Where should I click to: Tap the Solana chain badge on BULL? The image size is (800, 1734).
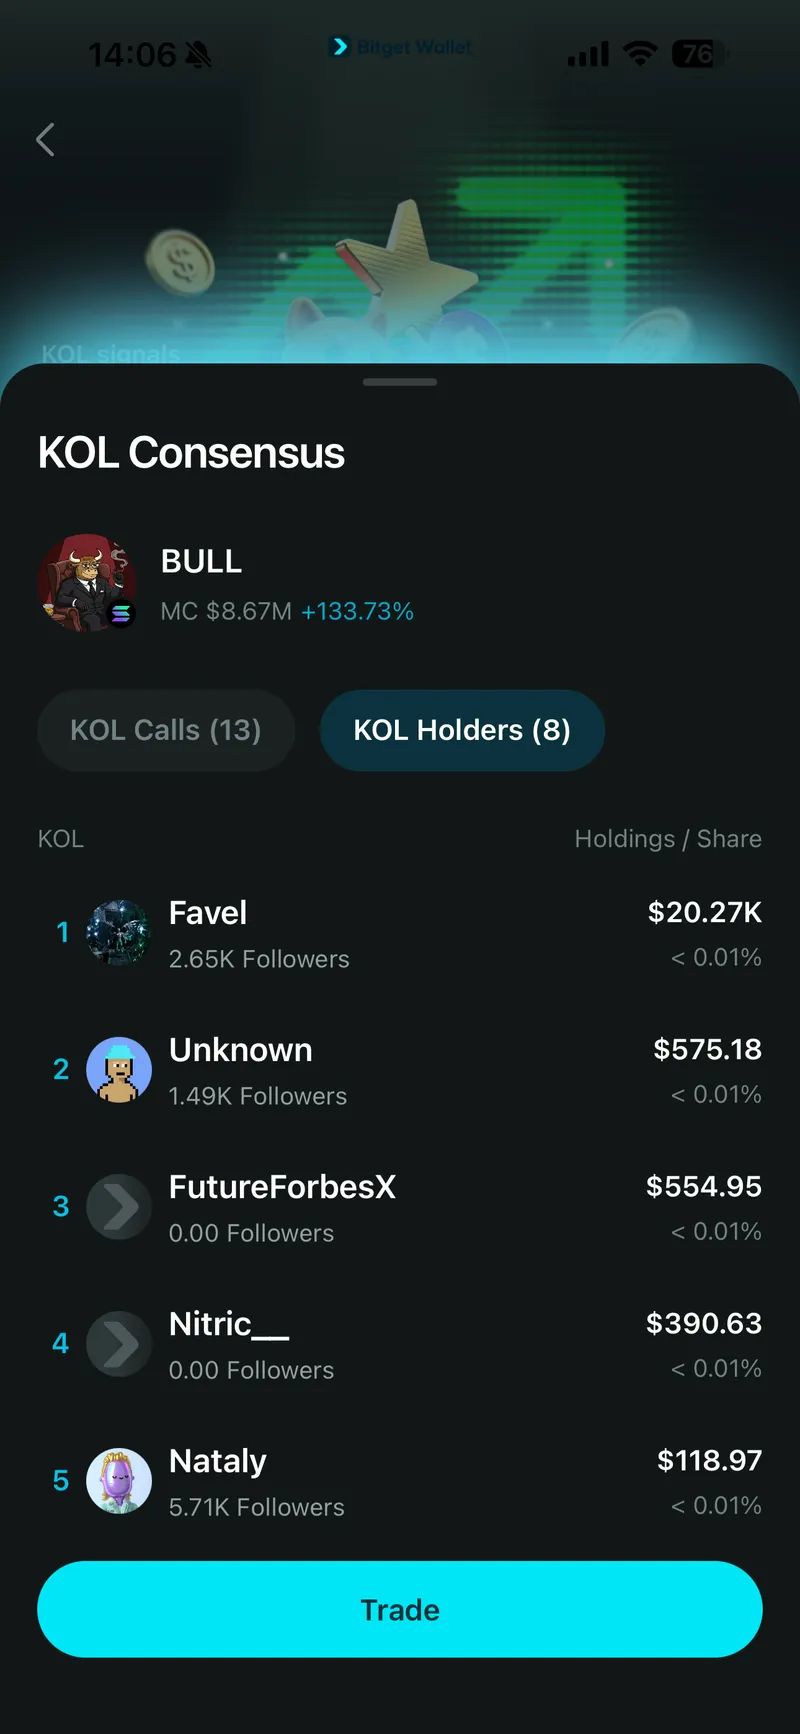(121, 614)
